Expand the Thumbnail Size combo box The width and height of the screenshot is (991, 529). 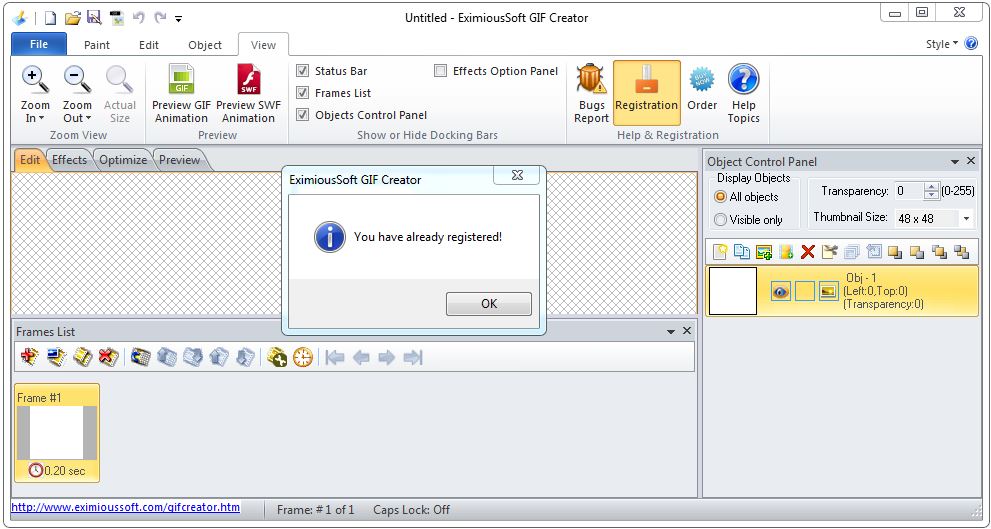point(966,219)
